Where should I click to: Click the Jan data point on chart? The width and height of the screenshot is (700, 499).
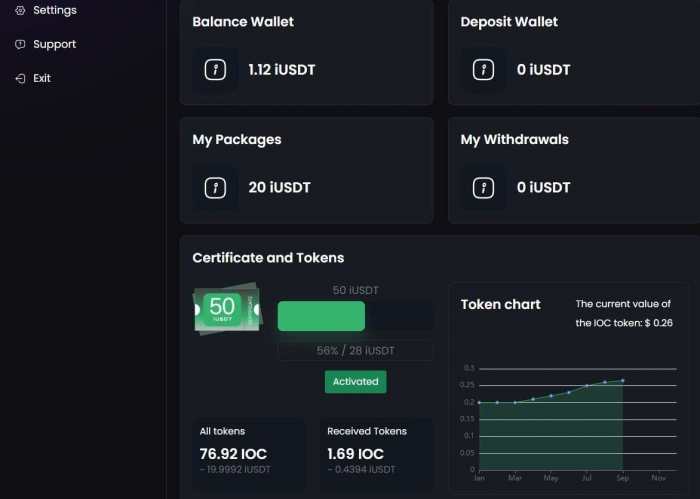480,402
